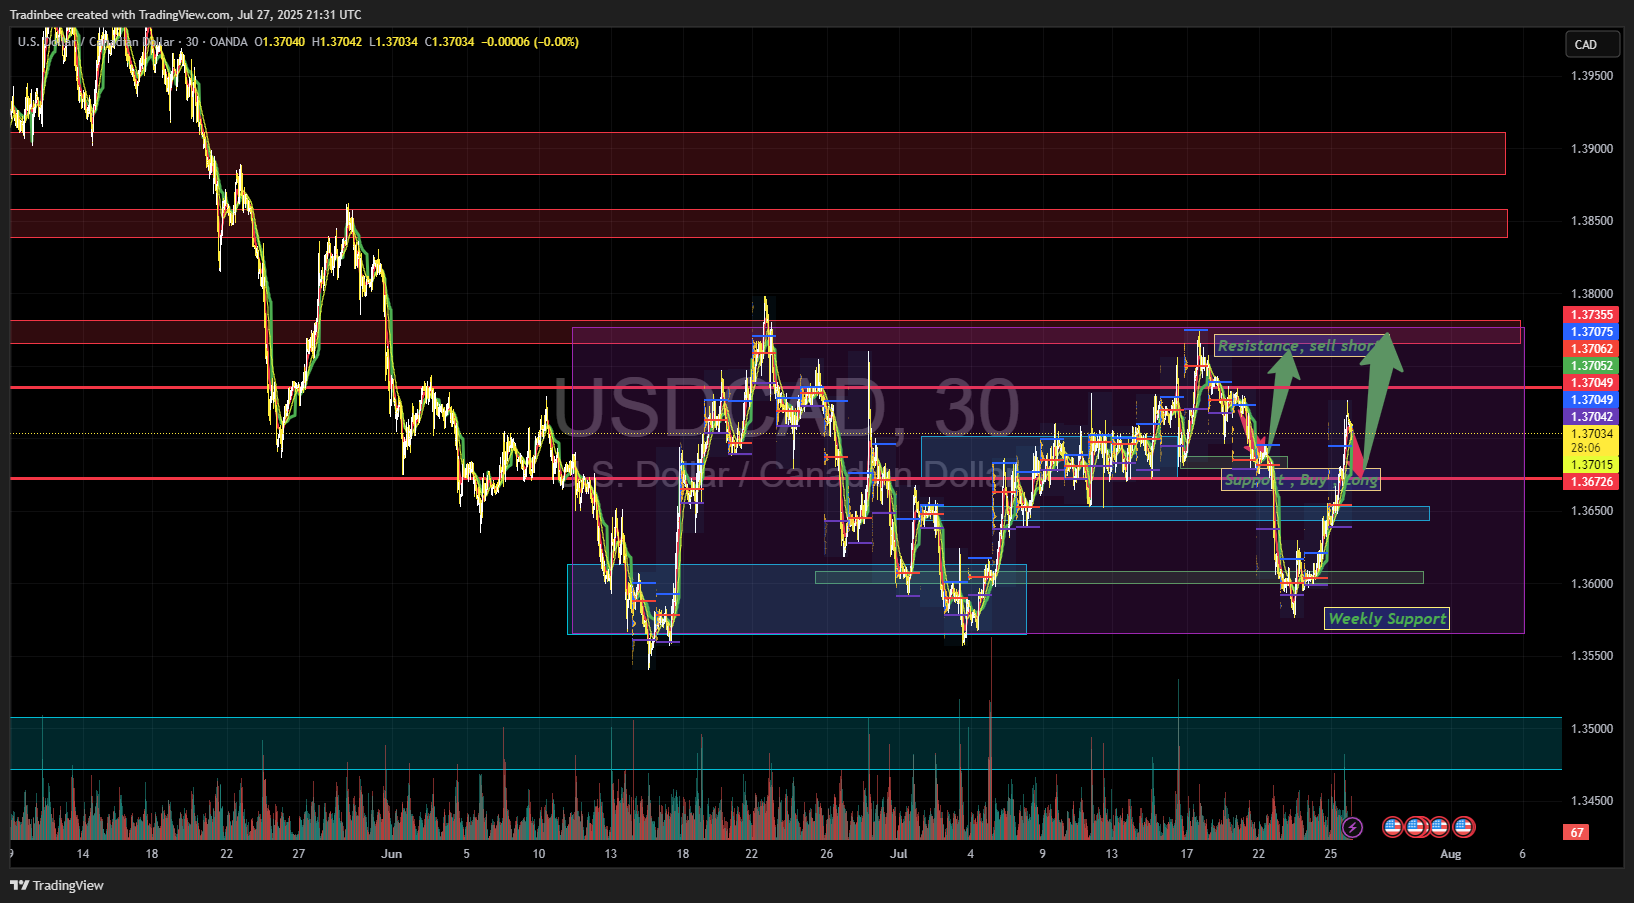This screenshot has width=1634, height=903.
Task: Click the 1.35500 price axis value
Action: [x=1592, y=656]
